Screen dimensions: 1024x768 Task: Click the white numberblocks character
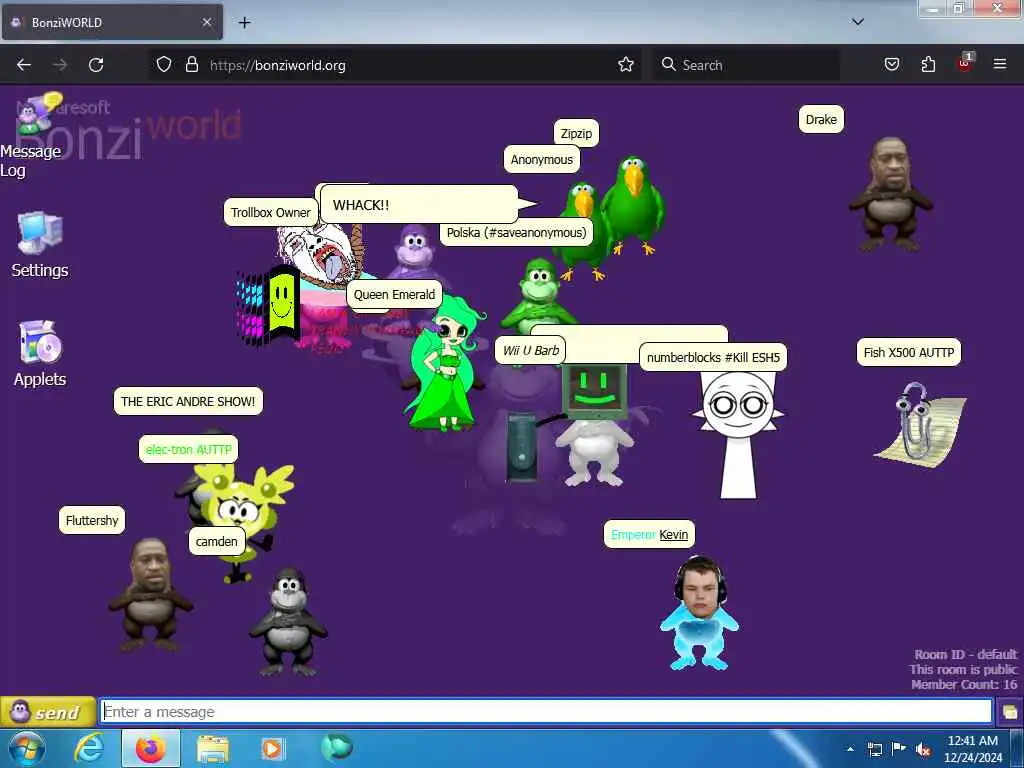click(739, 434)
